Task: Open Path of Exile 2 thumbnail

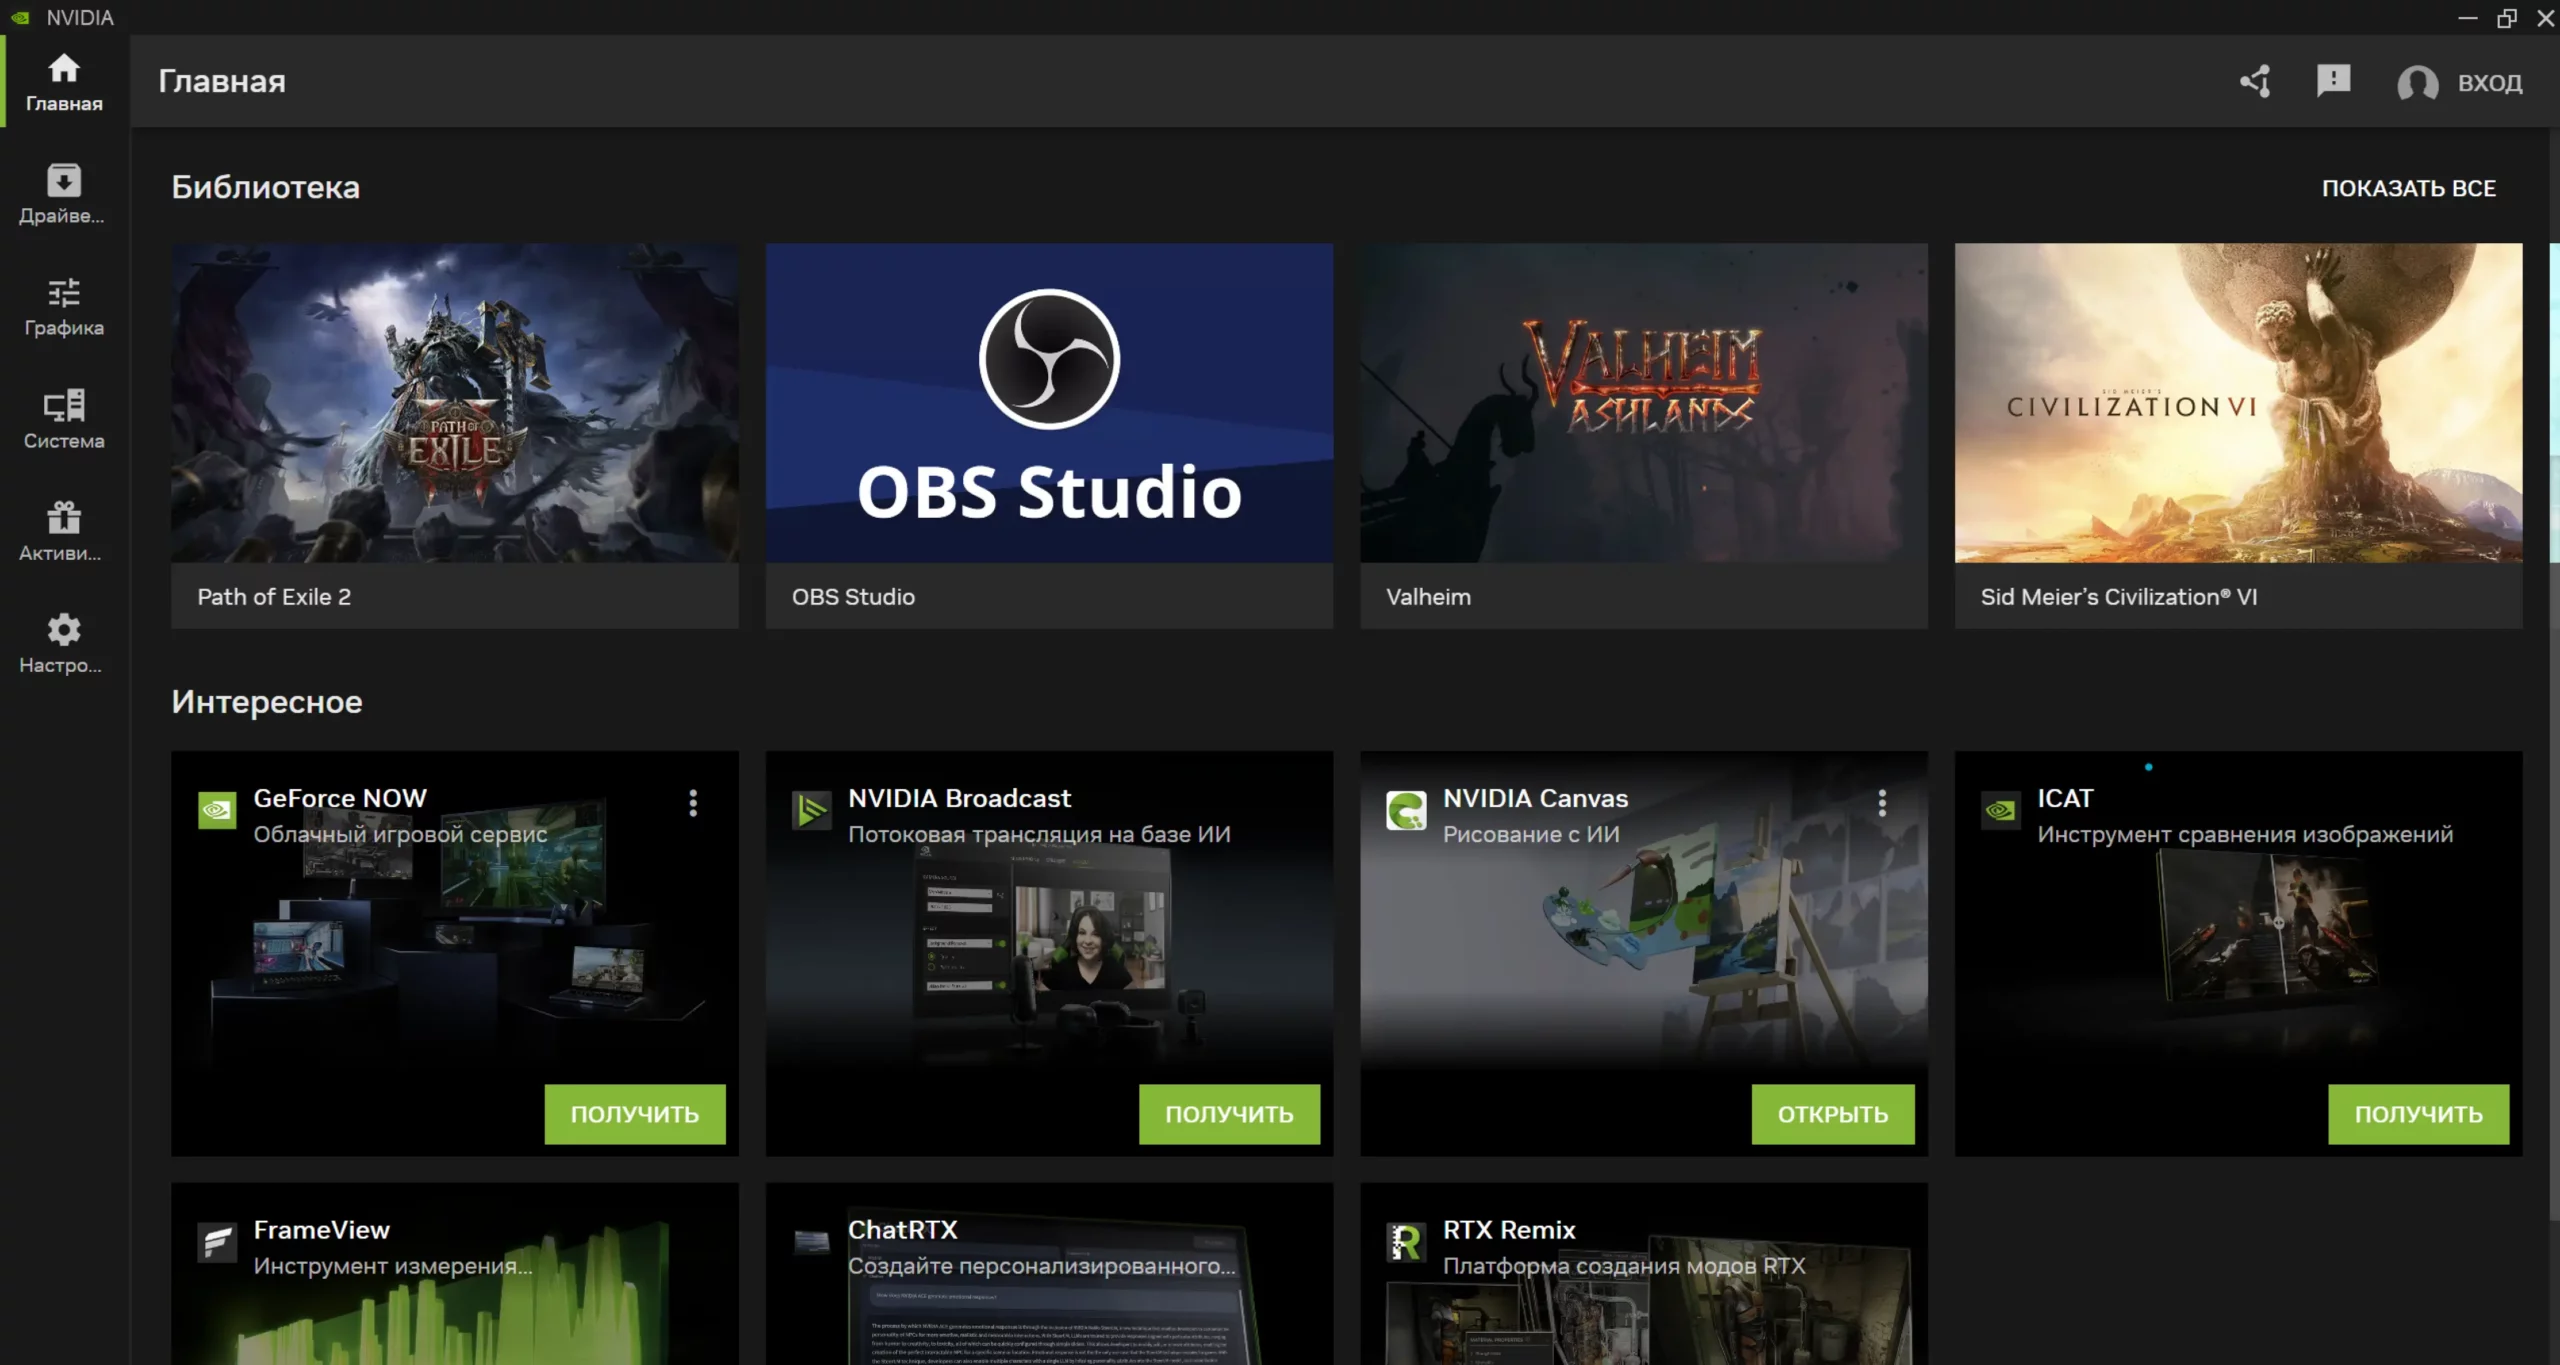Action: coord(454,403)
